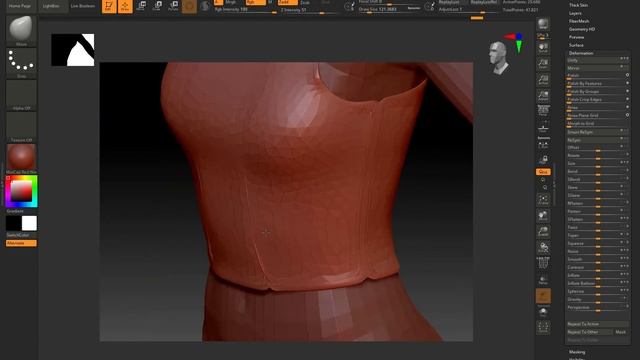Click the Rotate view icon in right shelf
This screenshot has height=360, width=640.
[543, 247]
